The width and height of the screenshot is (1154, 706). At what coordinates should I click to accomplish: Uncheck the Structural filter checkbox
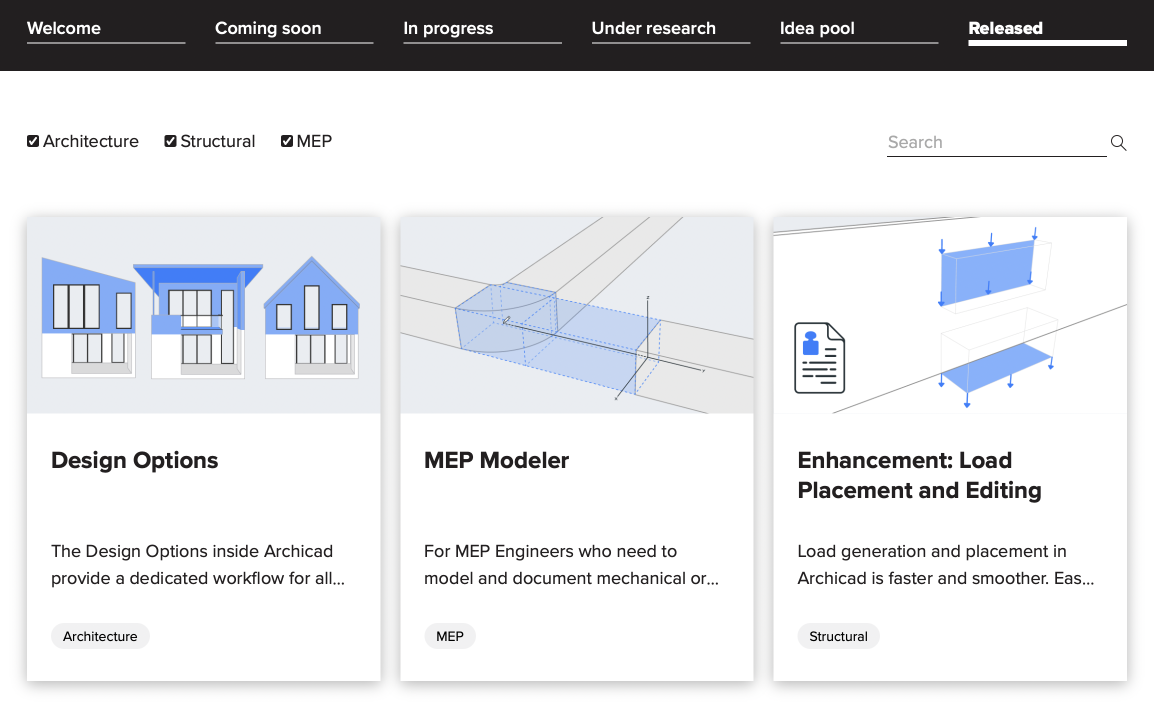pos(170,141)
